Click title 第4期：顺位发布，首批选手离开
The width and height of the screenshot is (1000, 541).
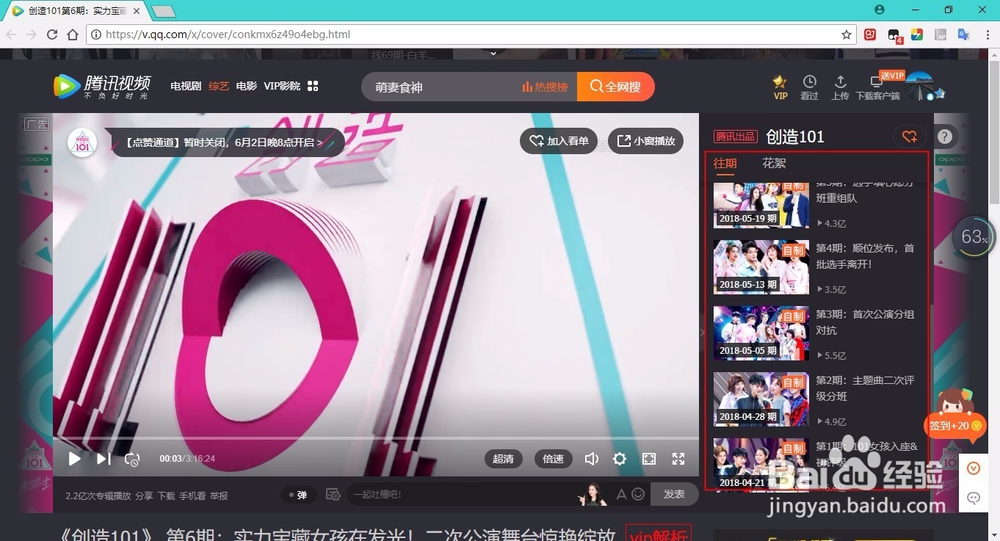[x=865, y=256]
